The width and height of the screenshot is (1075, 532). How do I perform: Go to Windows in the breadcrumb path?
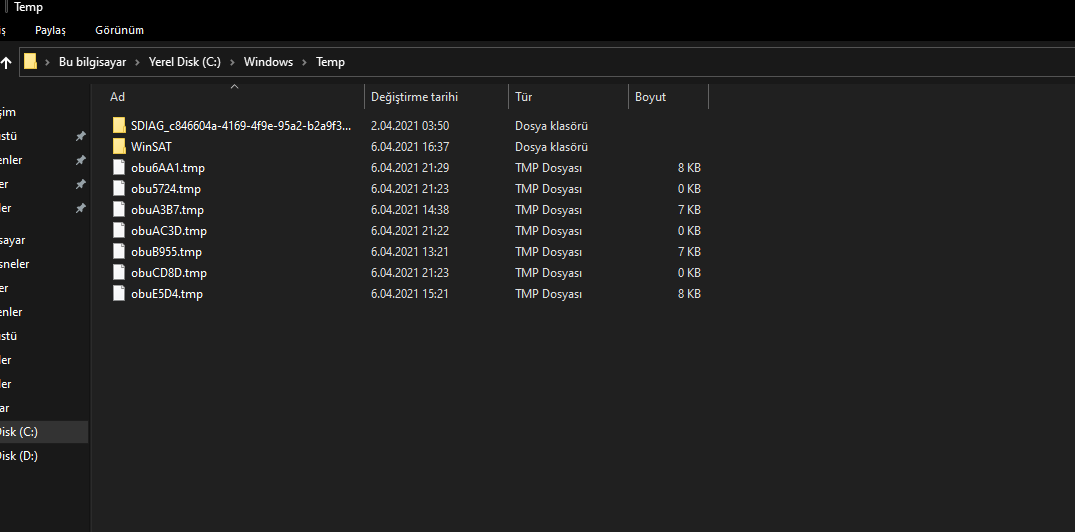(268, 62)
